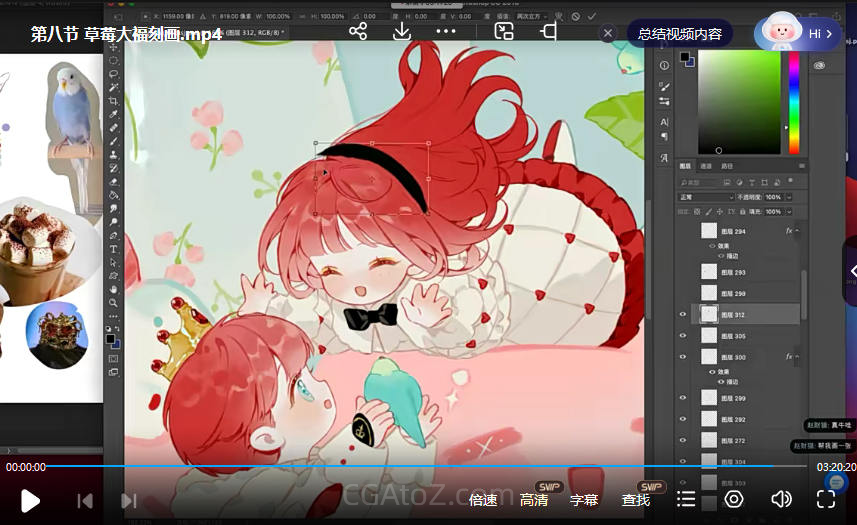This screenshot has height=525, width=857.
Task: Click the play button in the video player
Action: 30,500
